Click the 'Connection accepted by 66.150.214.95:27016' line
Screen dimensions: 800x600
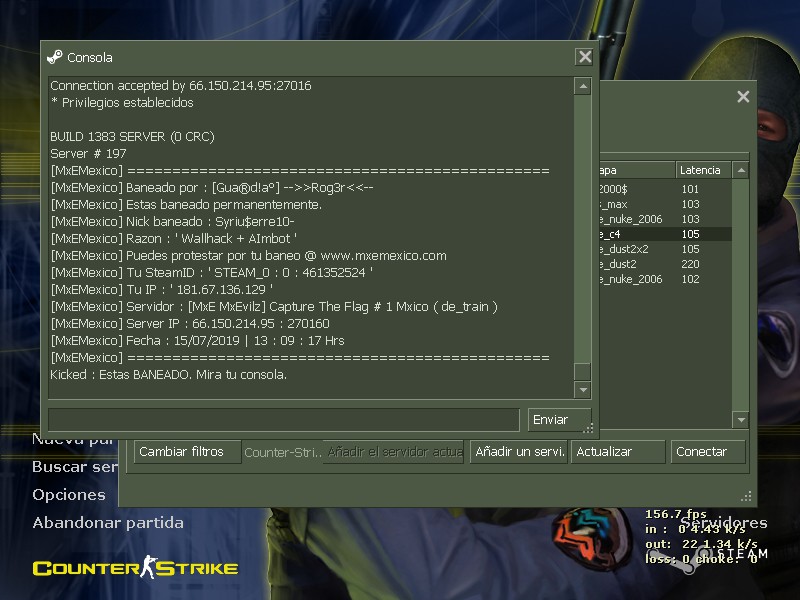(181, 86)
